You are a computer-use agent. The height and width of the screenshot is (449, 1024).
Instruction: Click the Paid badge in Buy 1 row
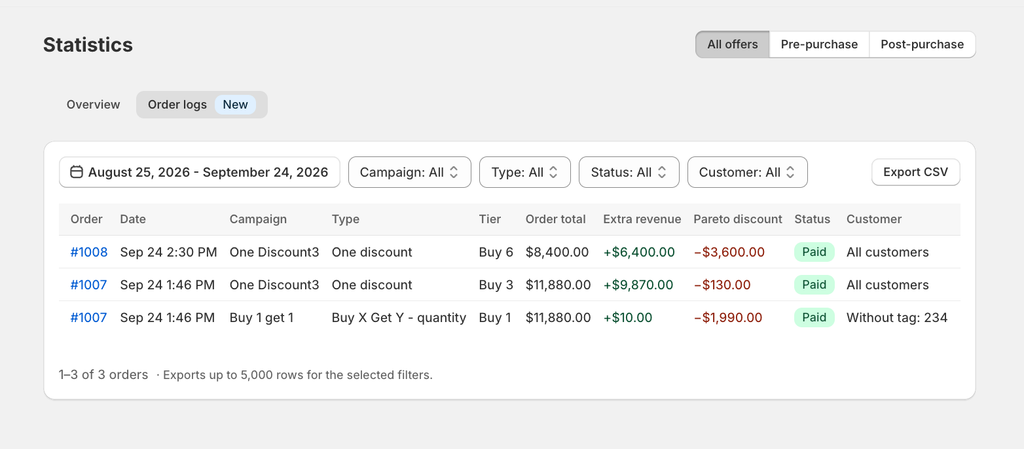[x=814, y=318]
